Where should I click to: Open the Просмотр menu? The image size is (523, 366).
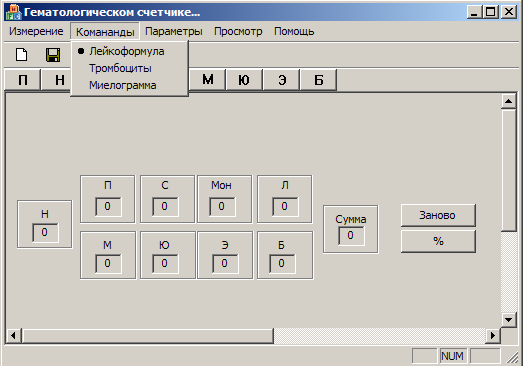[238, 31]
